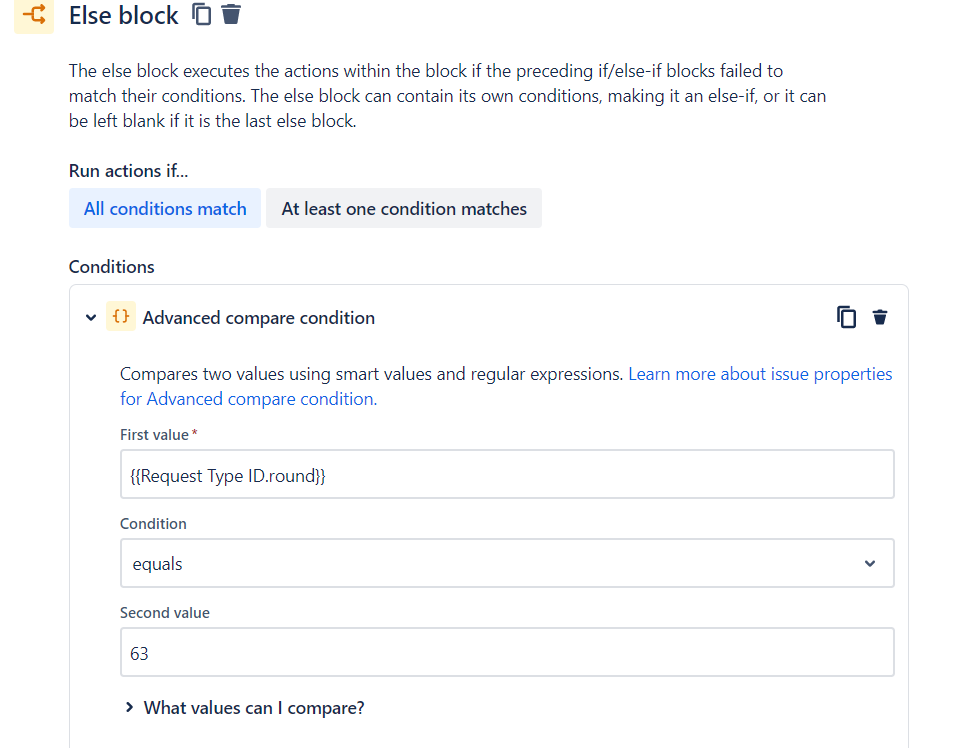Screen dimensions: 961x748
Task: Click the First value input field
Action: coord(507,475)
